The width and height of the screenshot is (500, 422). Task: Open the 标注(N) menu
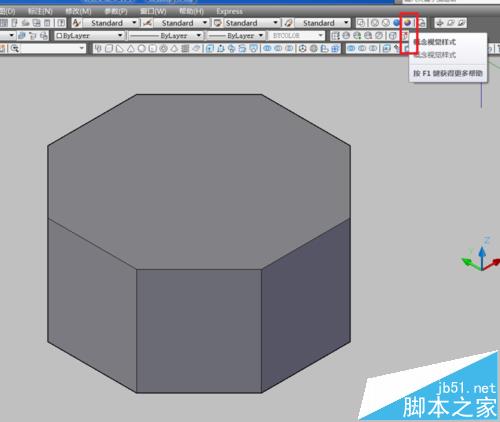[40, 11]
